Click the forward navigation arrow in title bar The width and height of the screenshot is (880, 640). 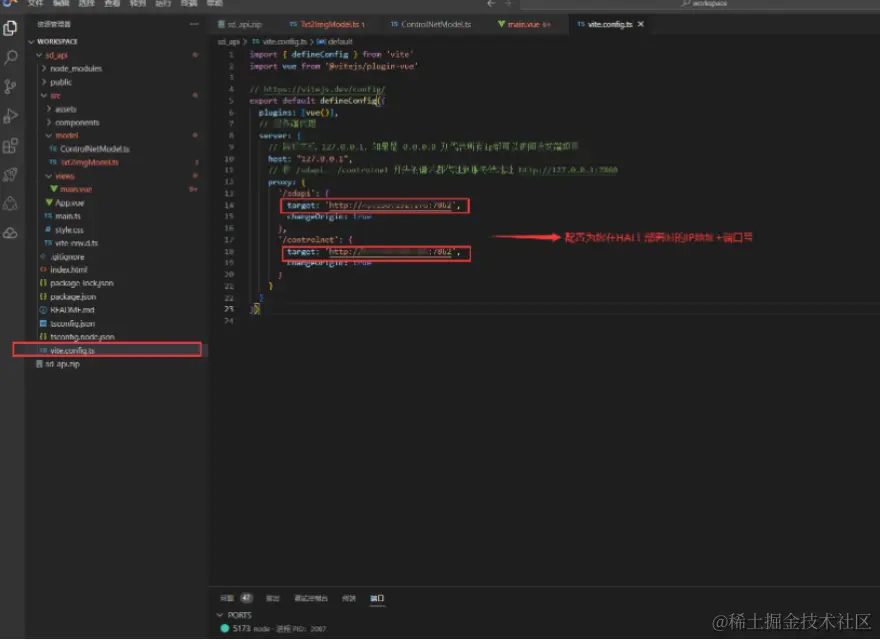coord(508,3)
